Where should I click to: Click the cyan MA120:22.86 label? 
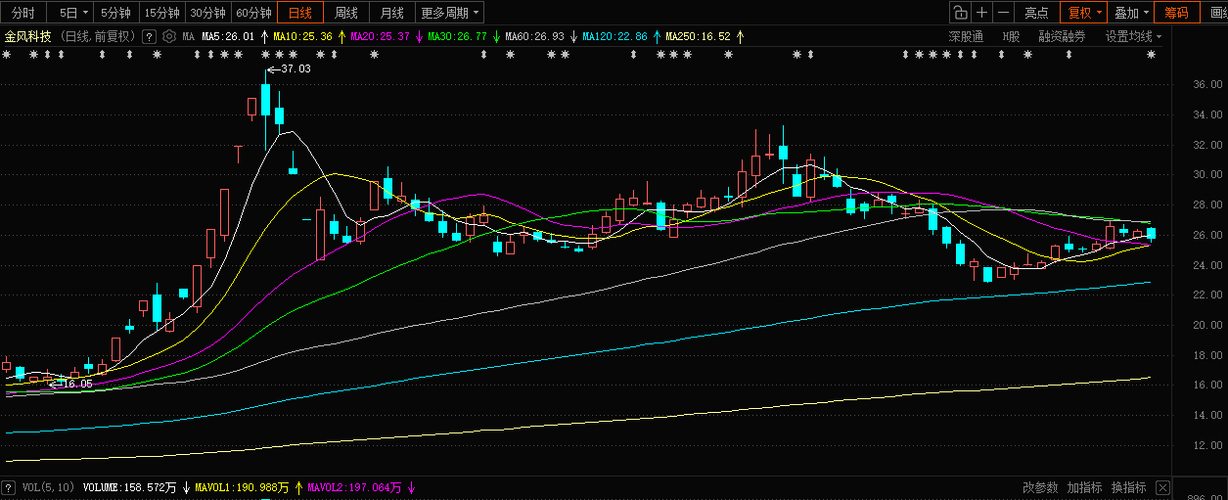[615, 36]
